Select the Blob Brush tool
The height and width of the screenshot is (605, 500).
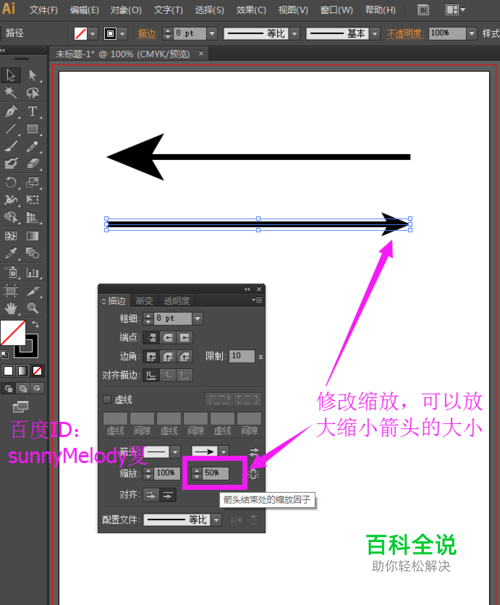pyautogui.click(x=11, y=164)
